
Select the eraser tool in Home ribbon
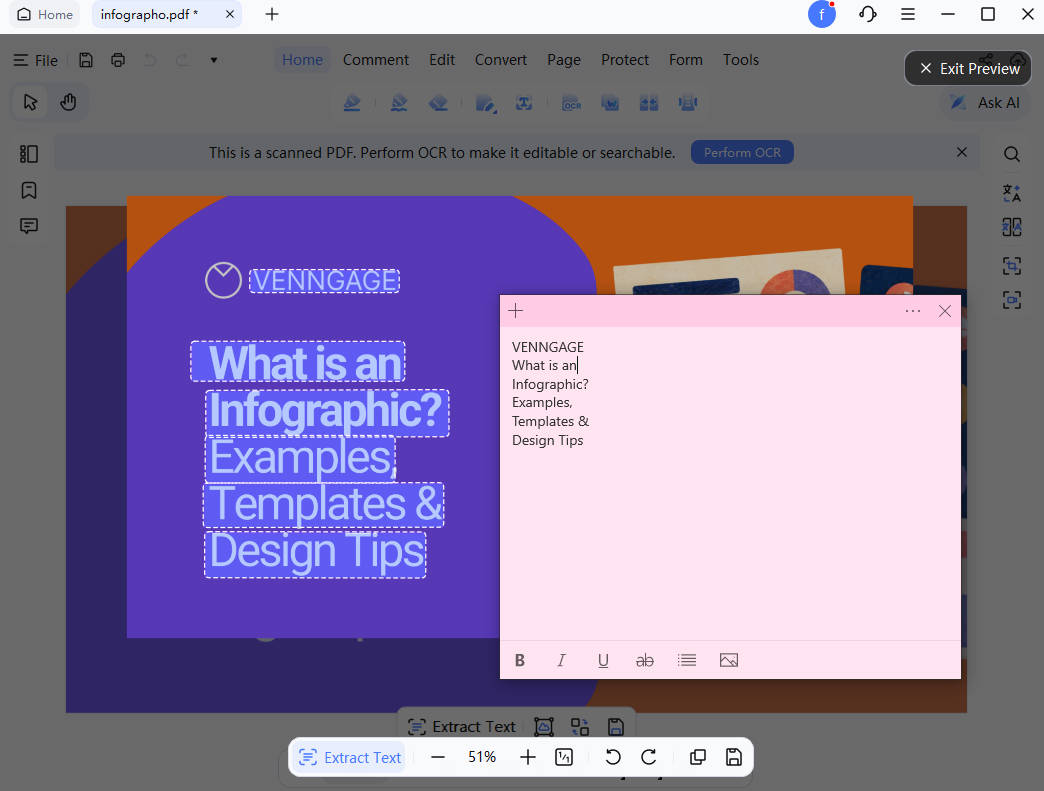tap(438, 103)
